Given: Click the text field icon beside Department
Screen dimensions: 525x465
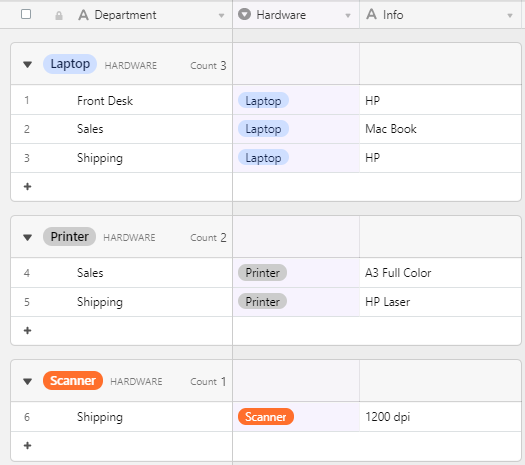Looking at the screenshot, I should (83, 15).
